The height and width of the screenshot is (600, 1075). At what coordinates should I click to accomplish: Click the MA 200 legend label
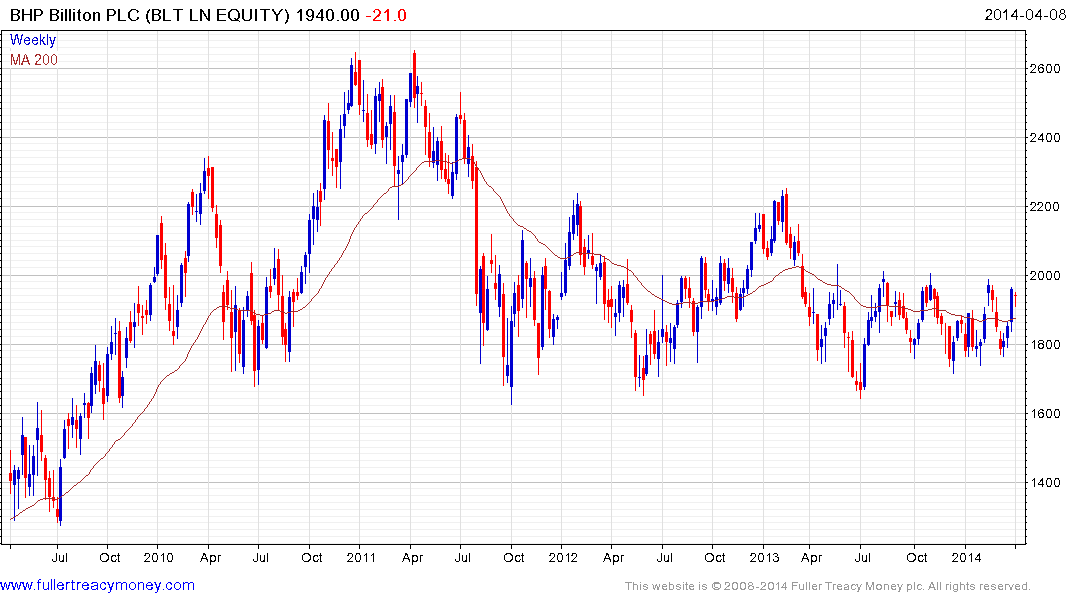pos(34,60)
